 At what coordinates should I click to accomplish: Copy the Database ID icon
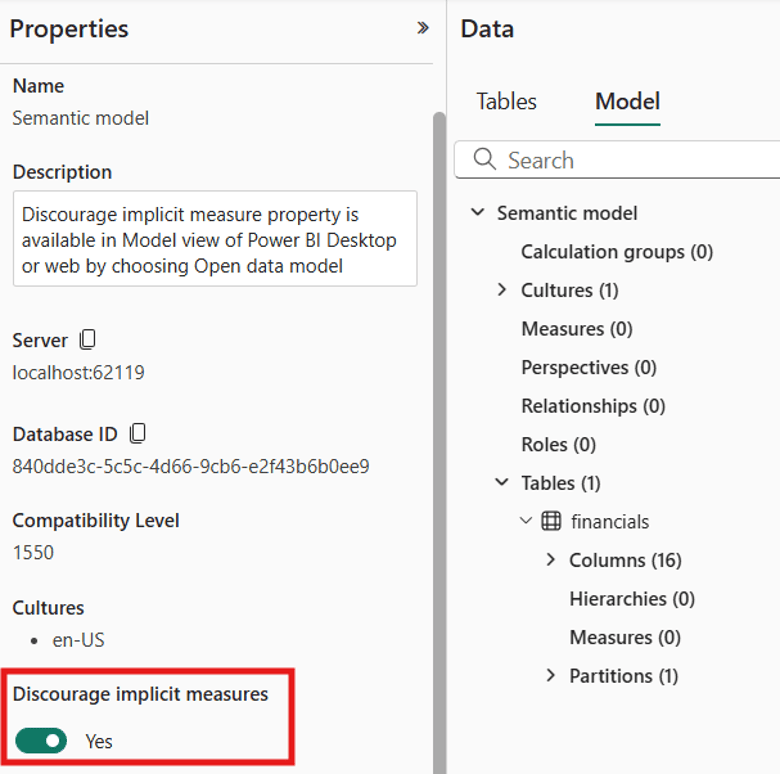(x=138, y=433)
